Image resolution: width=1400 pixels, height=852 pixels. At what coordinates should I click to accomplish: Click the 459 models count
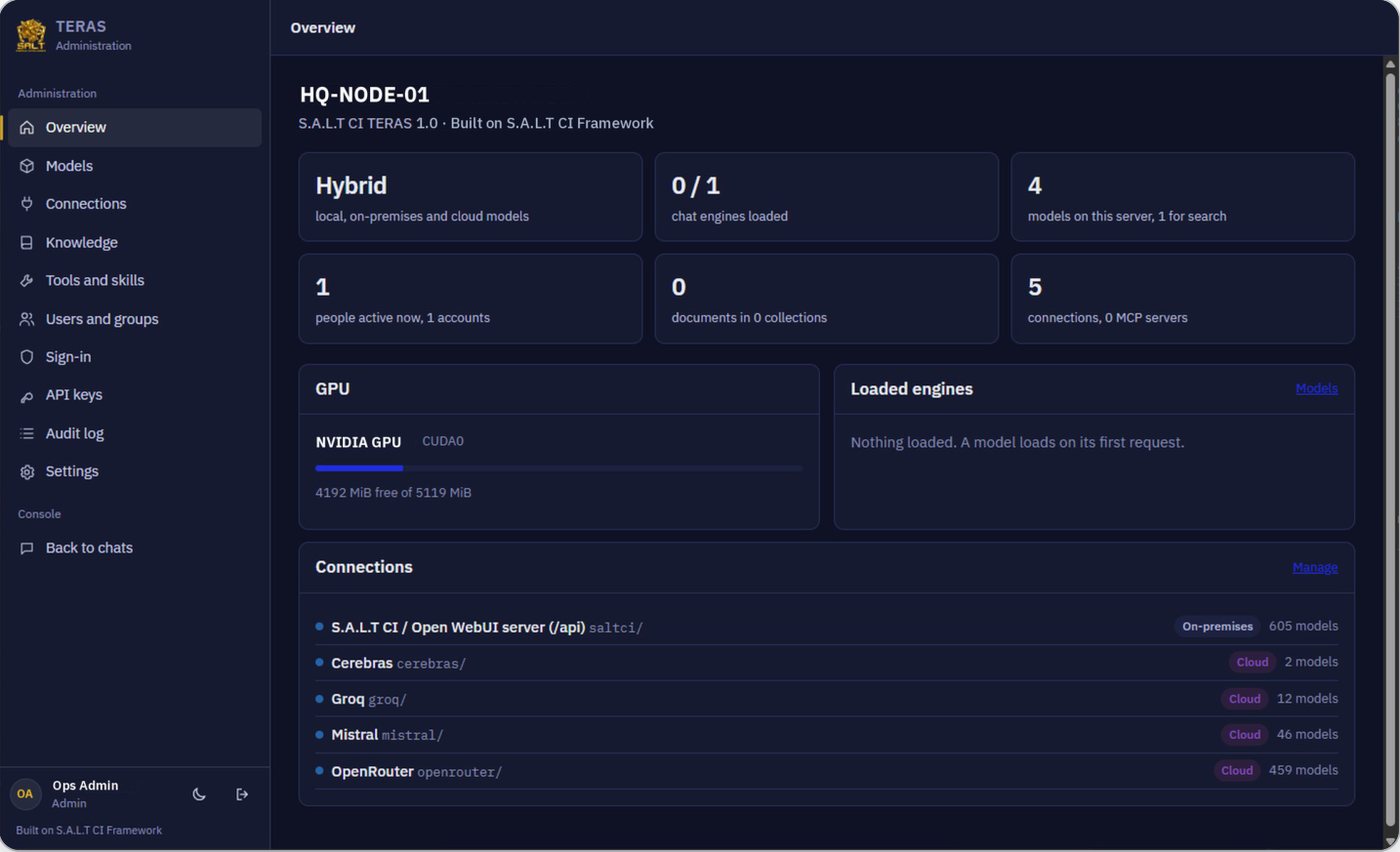tap(1303, 771)
